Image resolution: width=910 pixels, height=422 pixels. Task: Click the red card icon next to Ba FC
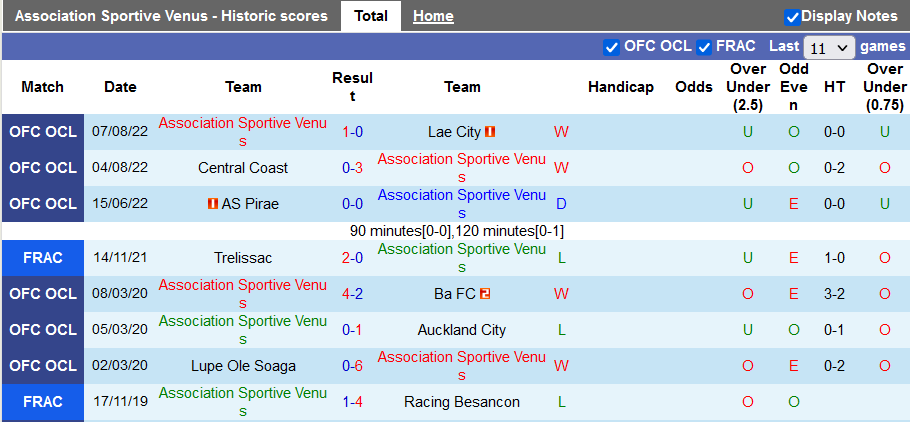click(x=485, y=294)
